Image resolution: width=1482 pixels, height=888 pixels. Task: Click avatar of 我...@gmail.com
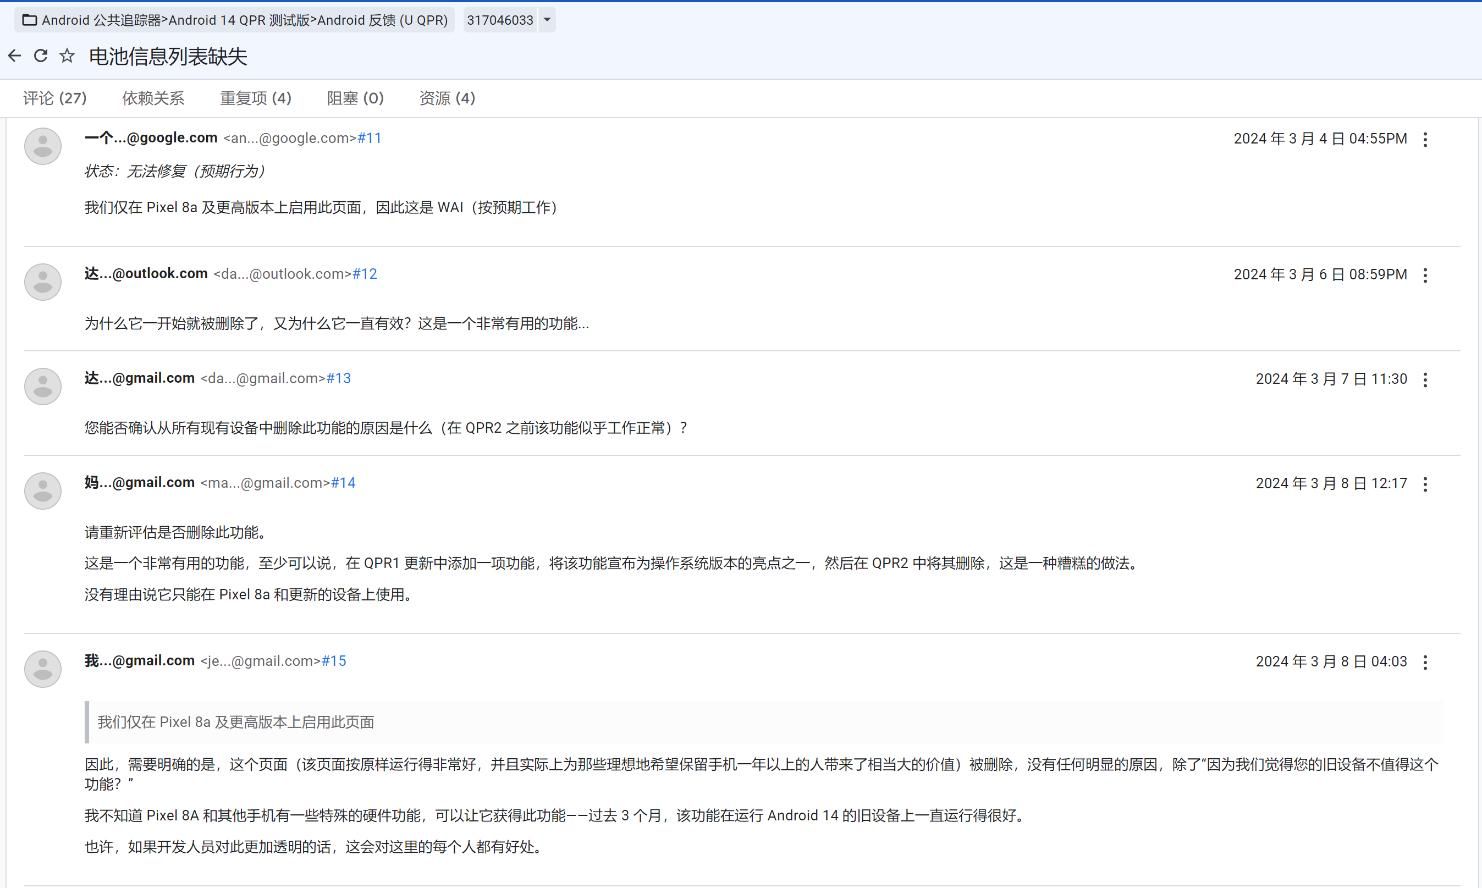[43, 669]
